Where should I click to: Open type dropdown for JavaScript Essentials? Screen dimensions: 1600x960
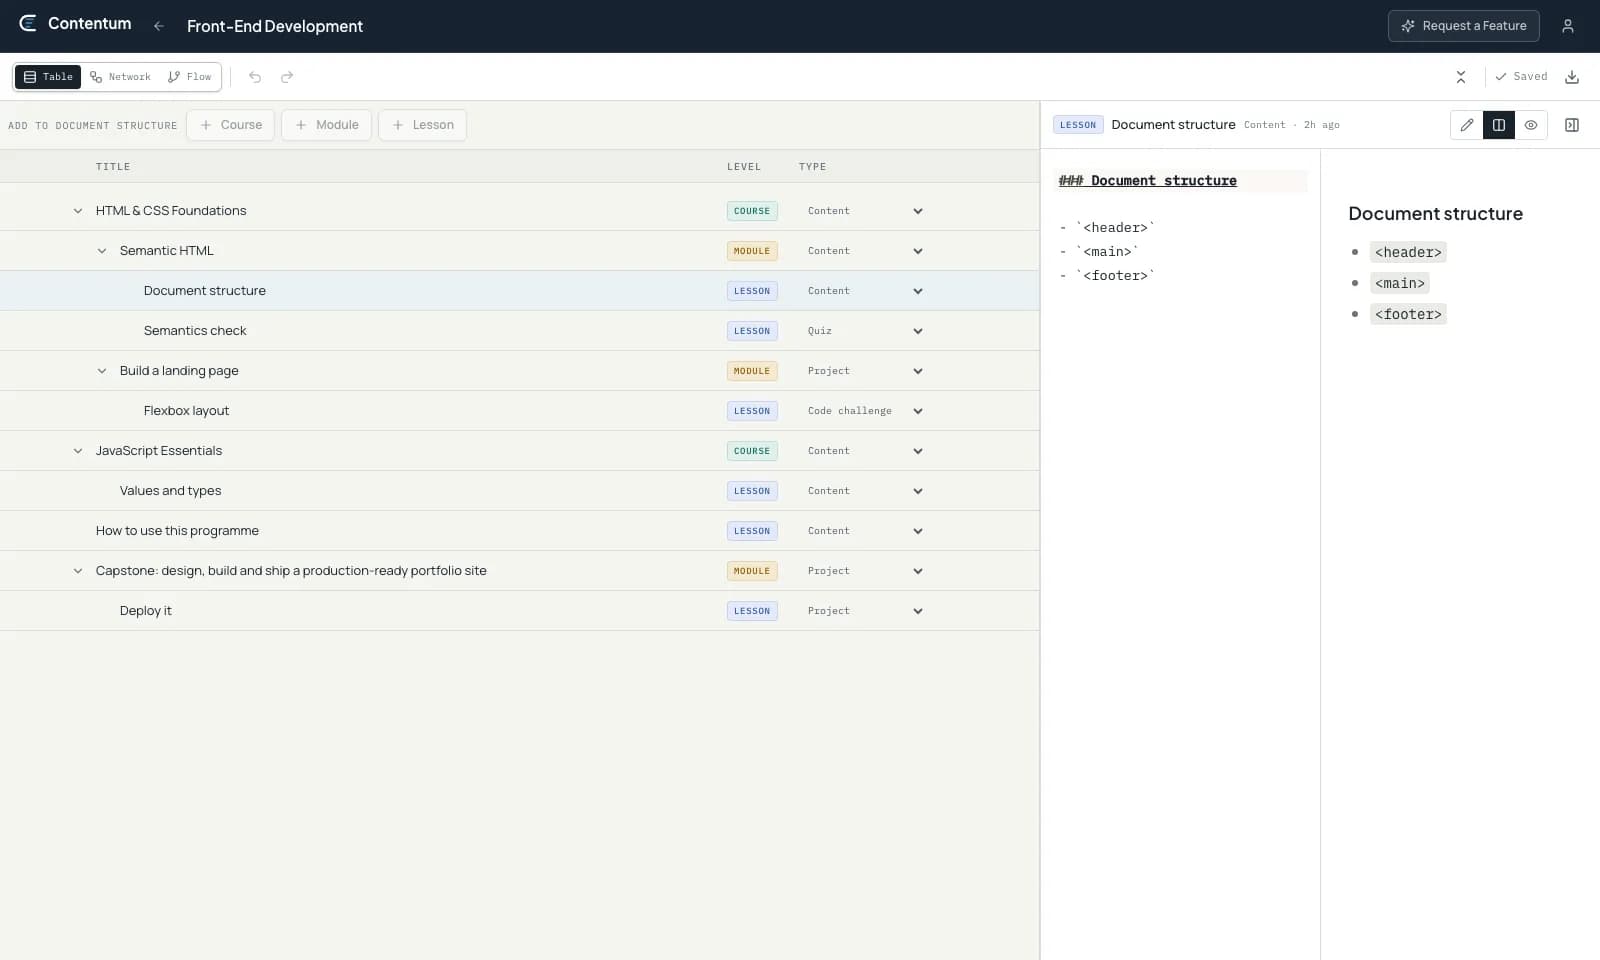865,451
